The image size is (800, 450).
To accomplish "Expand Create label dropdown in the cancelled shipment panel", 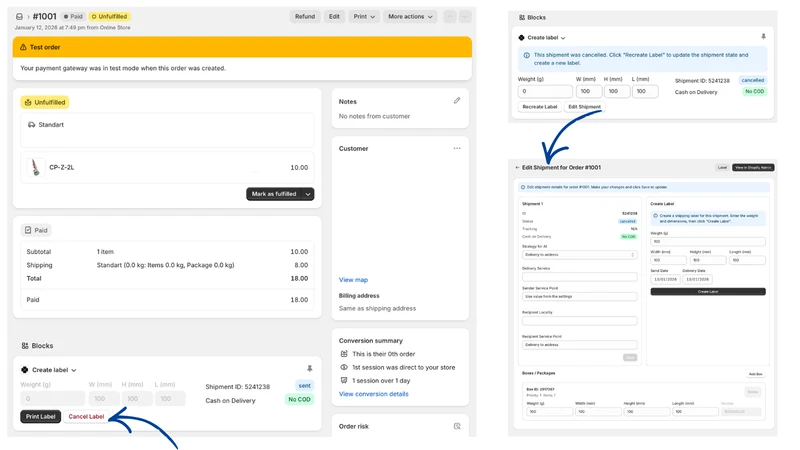I will [x=546, y=38].
